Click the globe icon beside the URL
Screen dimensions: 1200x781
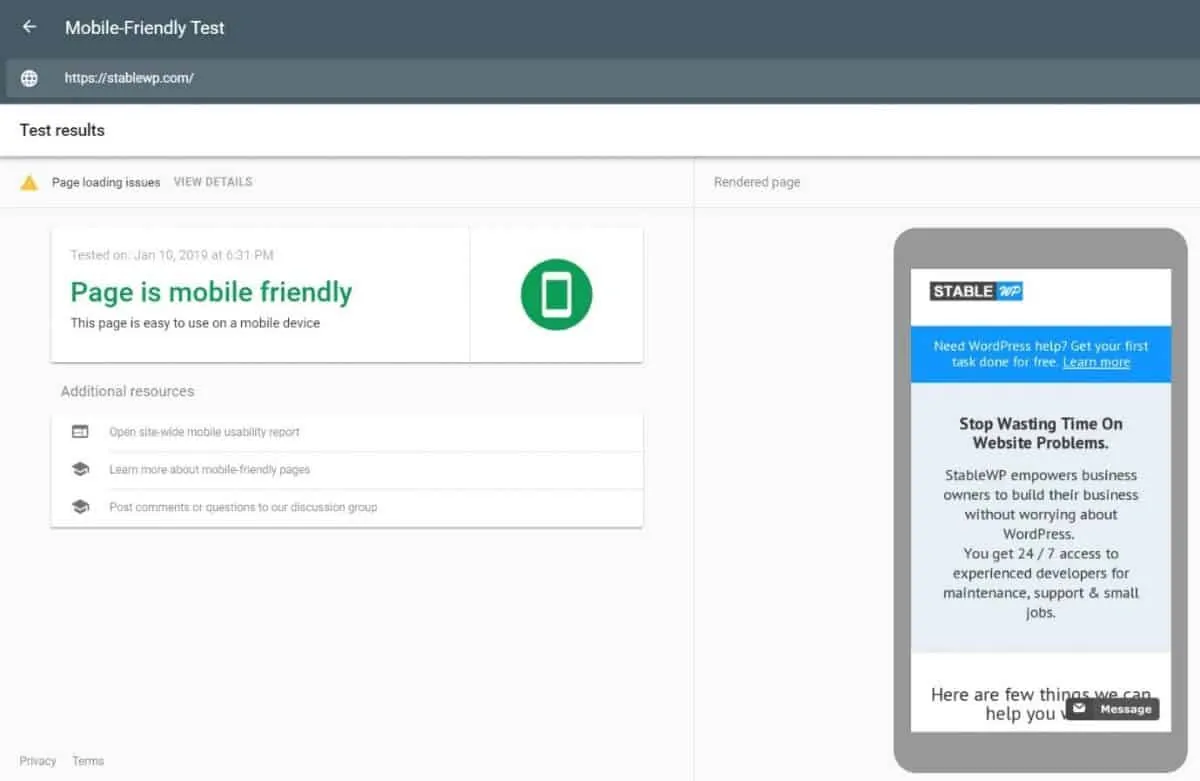click(29, 78)
